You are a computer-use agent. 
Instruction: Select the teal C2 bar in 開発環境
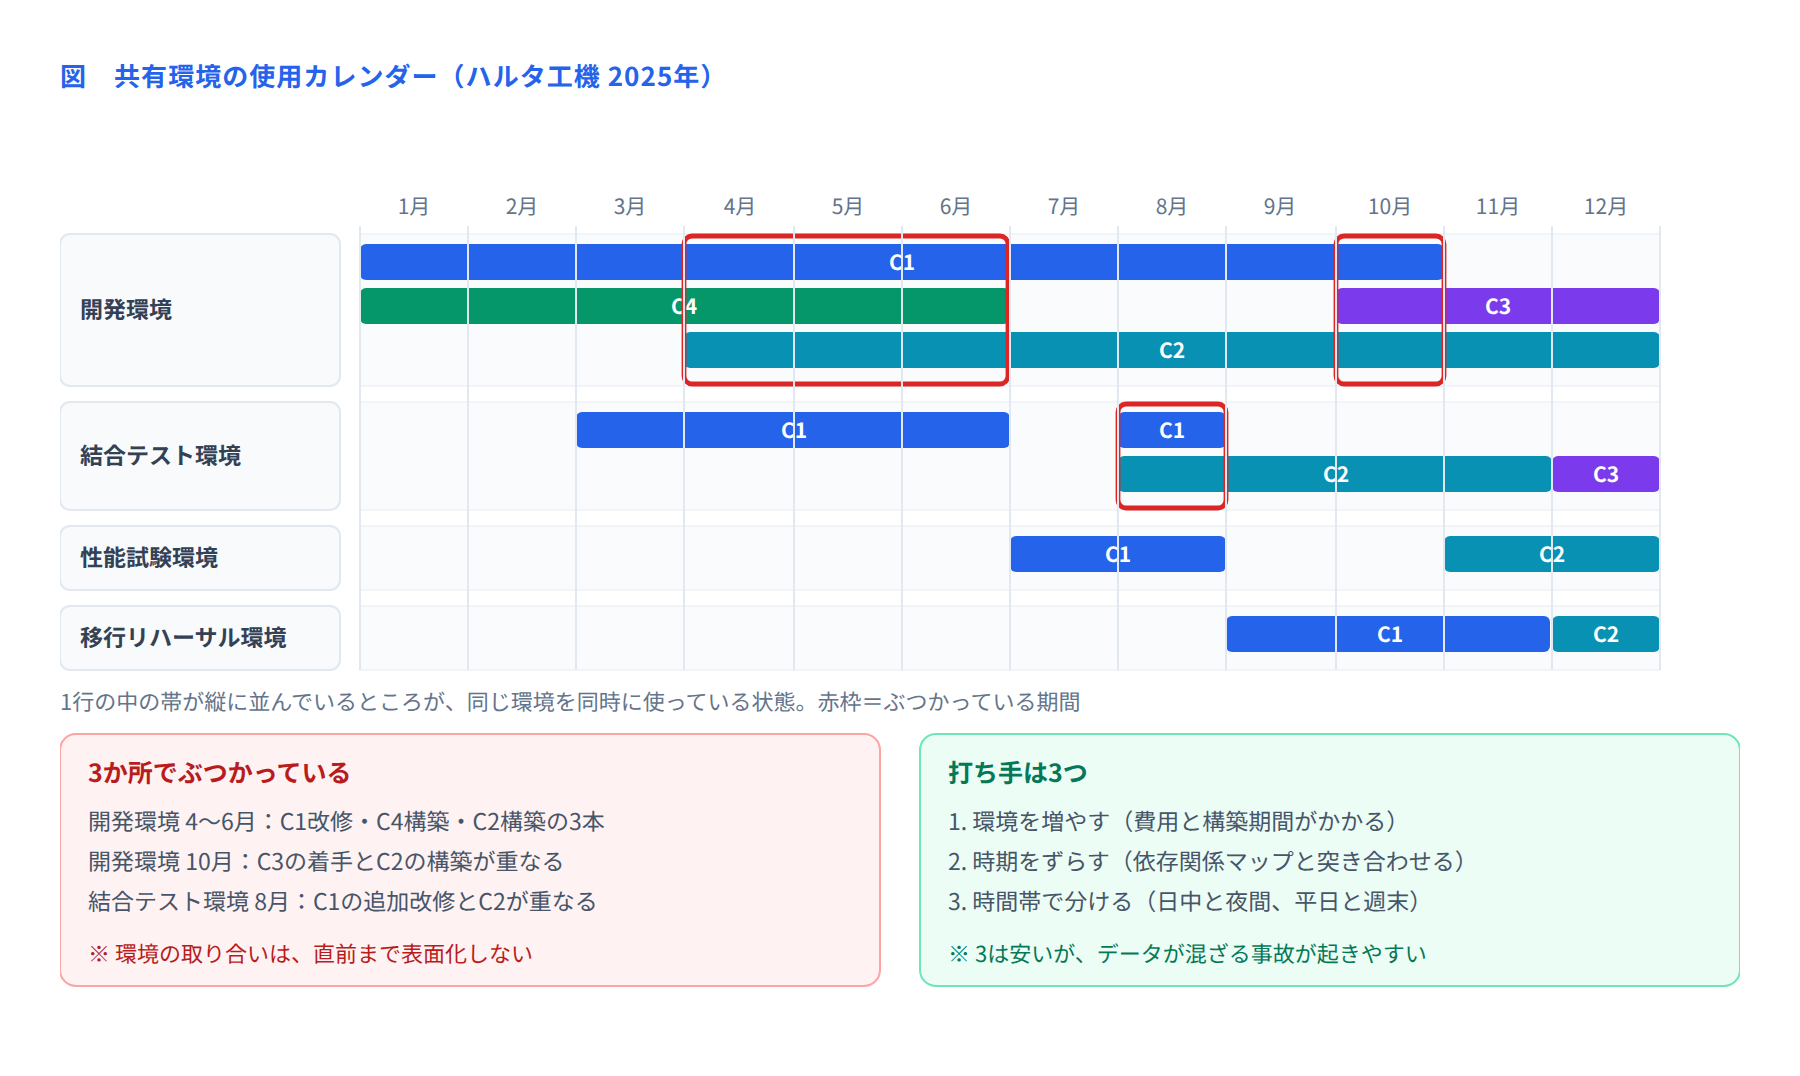(x=1171, y=350)
